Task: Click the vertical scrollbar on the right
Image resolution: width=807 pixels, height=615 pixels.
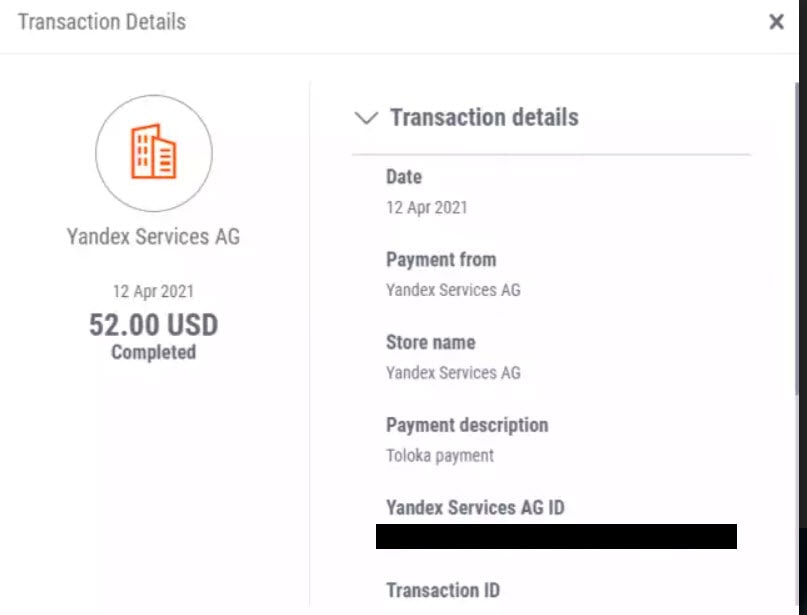Action: click(x=798, y=239)
